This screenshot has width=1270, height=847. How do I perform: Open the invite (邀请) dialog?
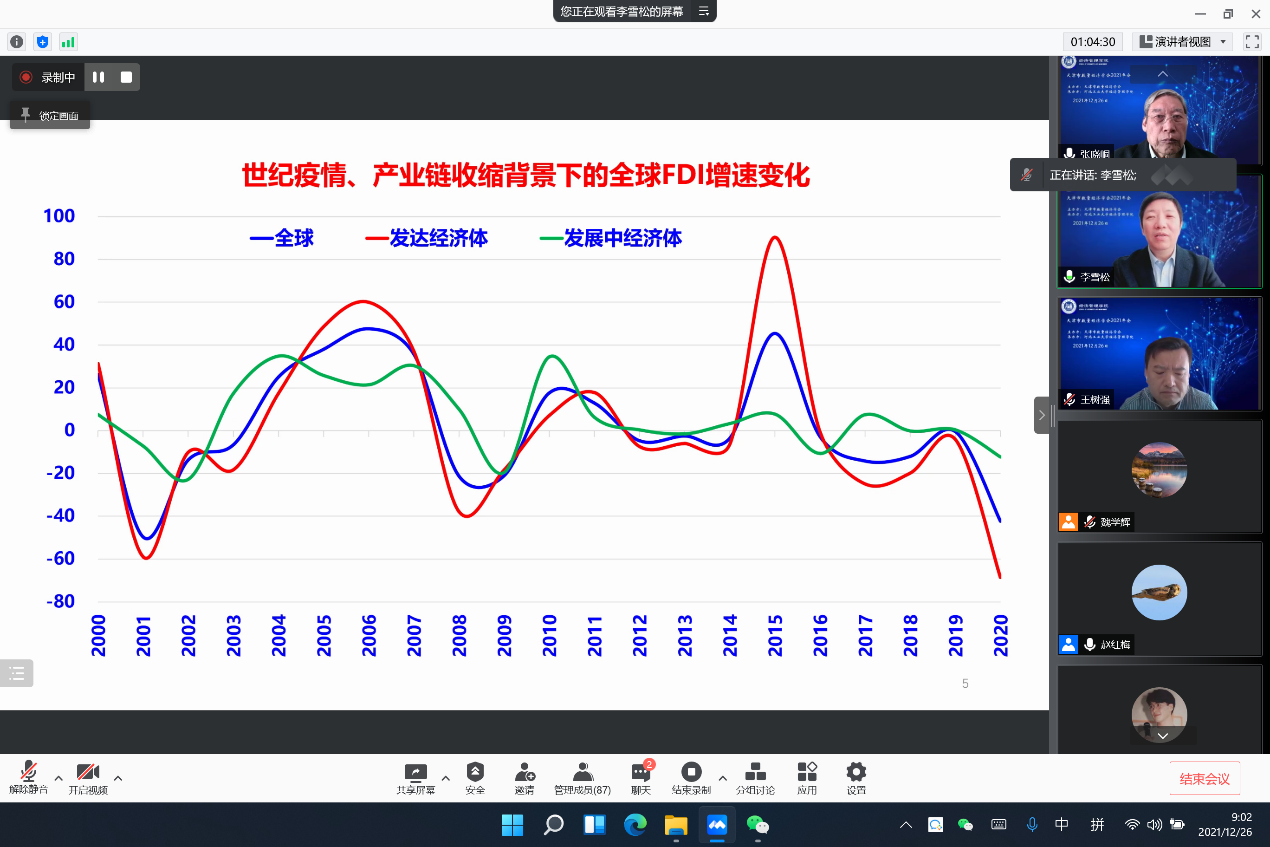coord(524,777)
